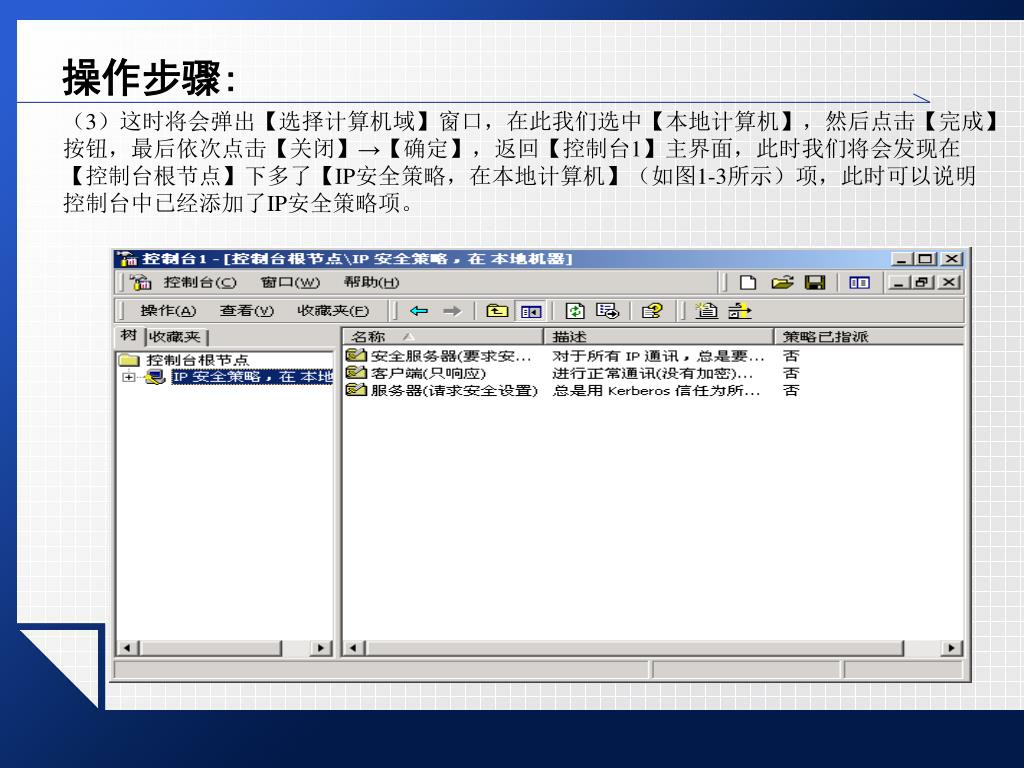This screenshot has width=1024, height=768.
Task: Click right scroll arrow of details pane
Action: (952, 648)
